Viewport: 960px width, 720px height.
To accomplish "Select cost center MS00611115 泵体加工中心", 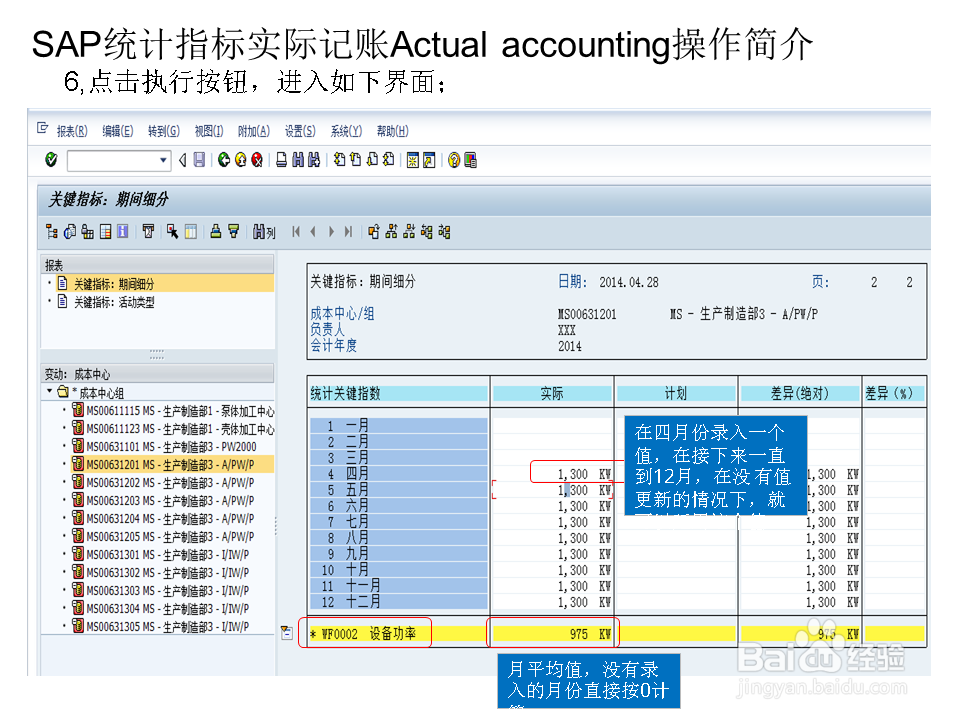I will point(173,410).
